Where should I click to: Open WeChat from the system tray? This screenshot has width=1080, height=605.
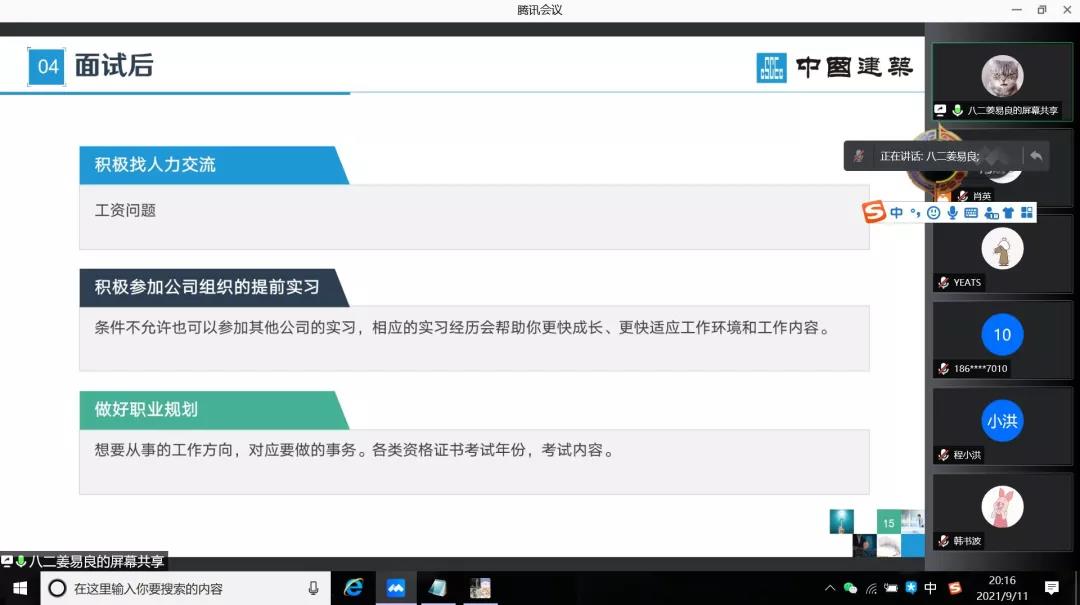click(x=850, y=588)
